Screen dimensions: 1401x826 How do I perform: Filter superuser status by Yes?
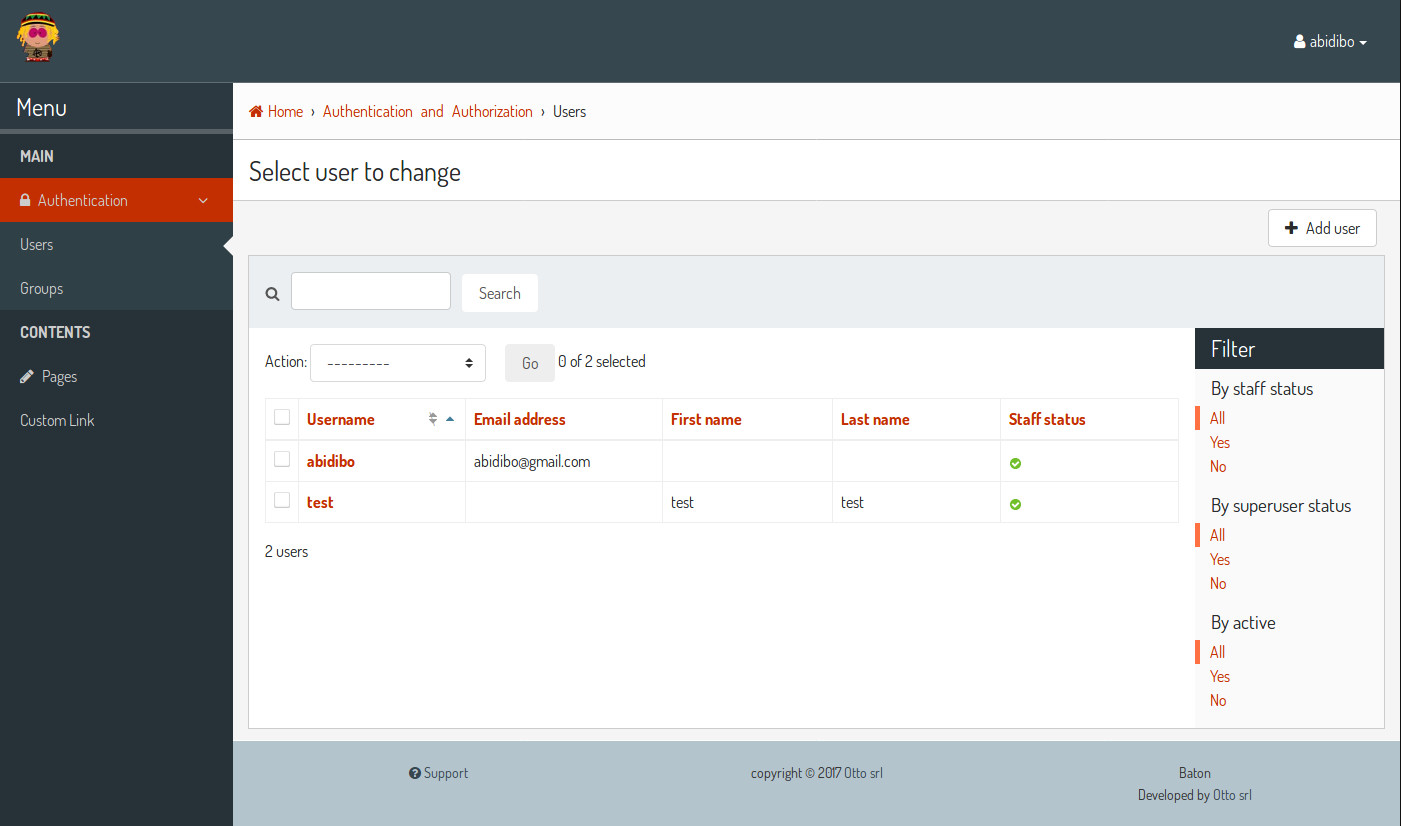(1220, 559)
